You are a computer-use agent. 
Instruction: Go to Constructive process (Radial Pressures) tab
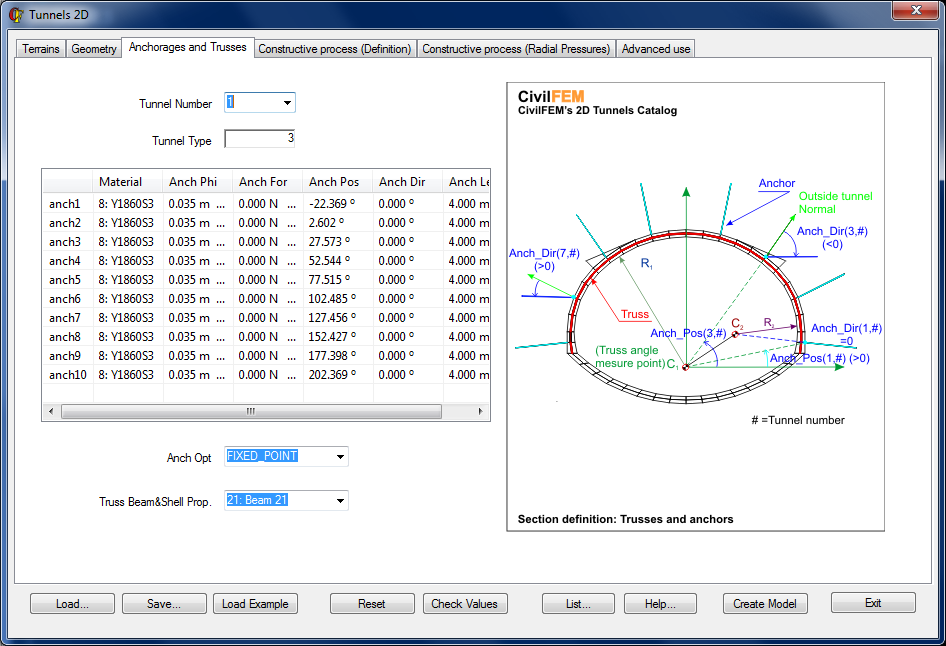[x=516, y=49]
